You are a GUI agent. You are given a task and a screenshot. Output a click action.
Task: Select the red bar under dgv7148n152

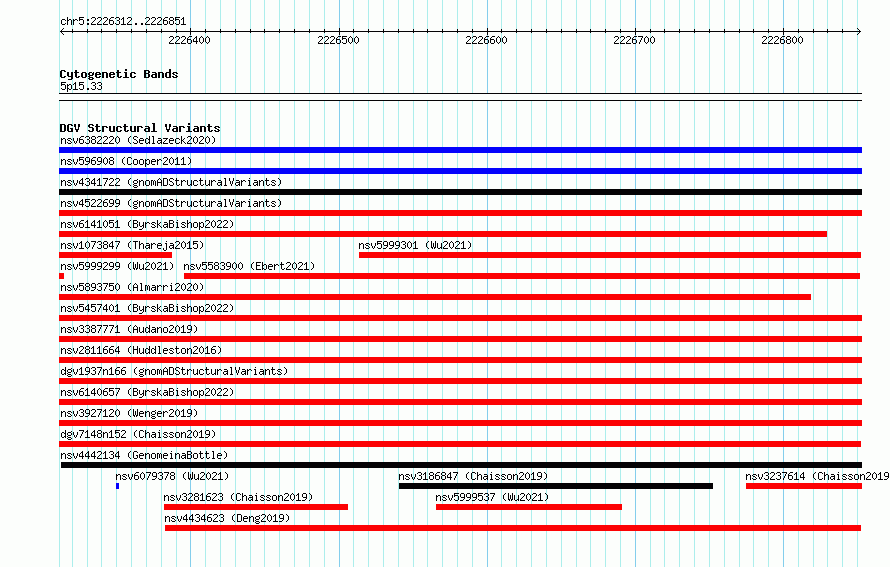coord(460,444)
